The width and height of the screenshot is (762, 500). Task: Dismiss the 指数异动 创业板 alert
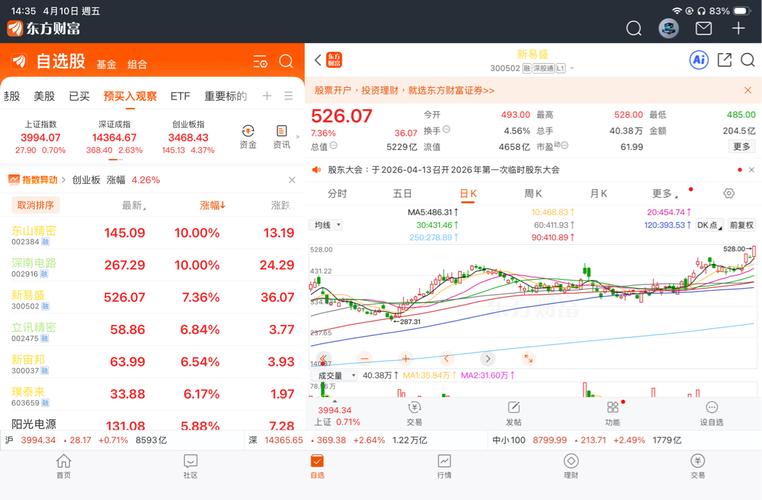click(292, 180)
